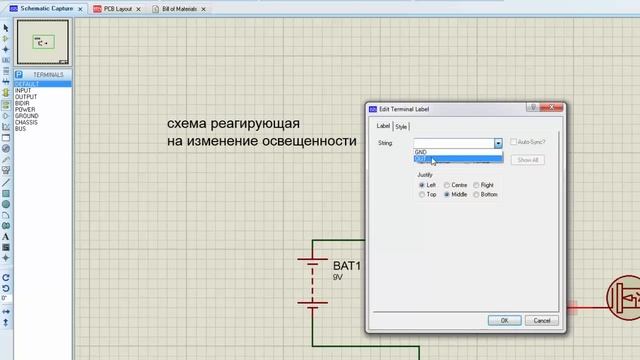Viewport: 640px width, 360px height.
Task: Pick the 2D Graphics Arc tool
Action: point(6,215)
